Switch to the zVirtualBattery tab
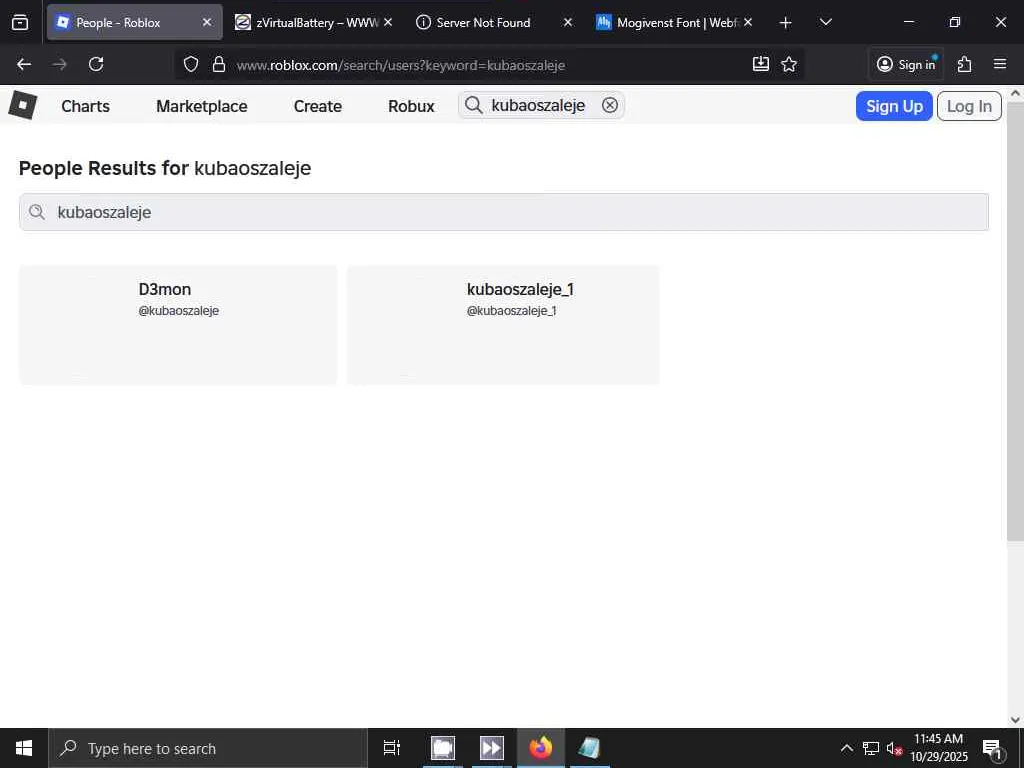 coord(314,22)
